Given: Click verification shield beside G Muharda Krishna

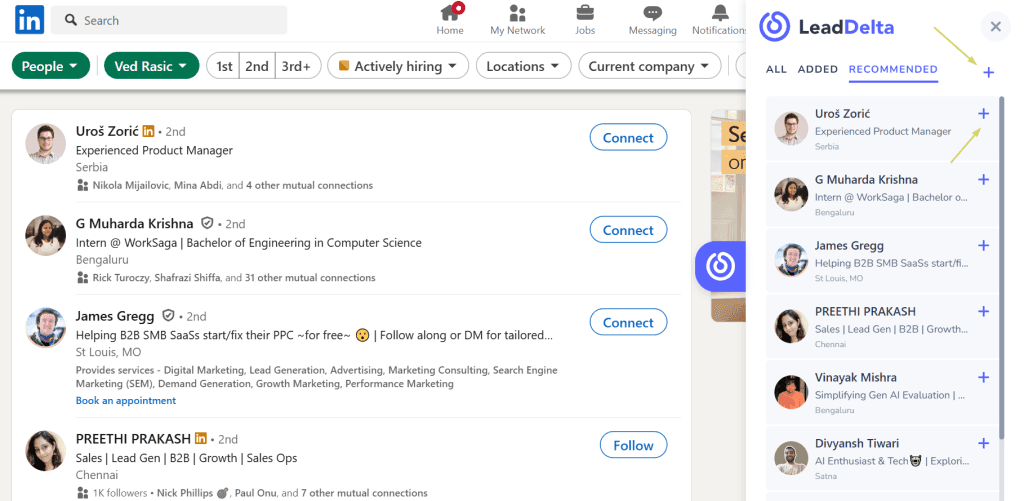Looking at the screenshot, I should [207, 223].
